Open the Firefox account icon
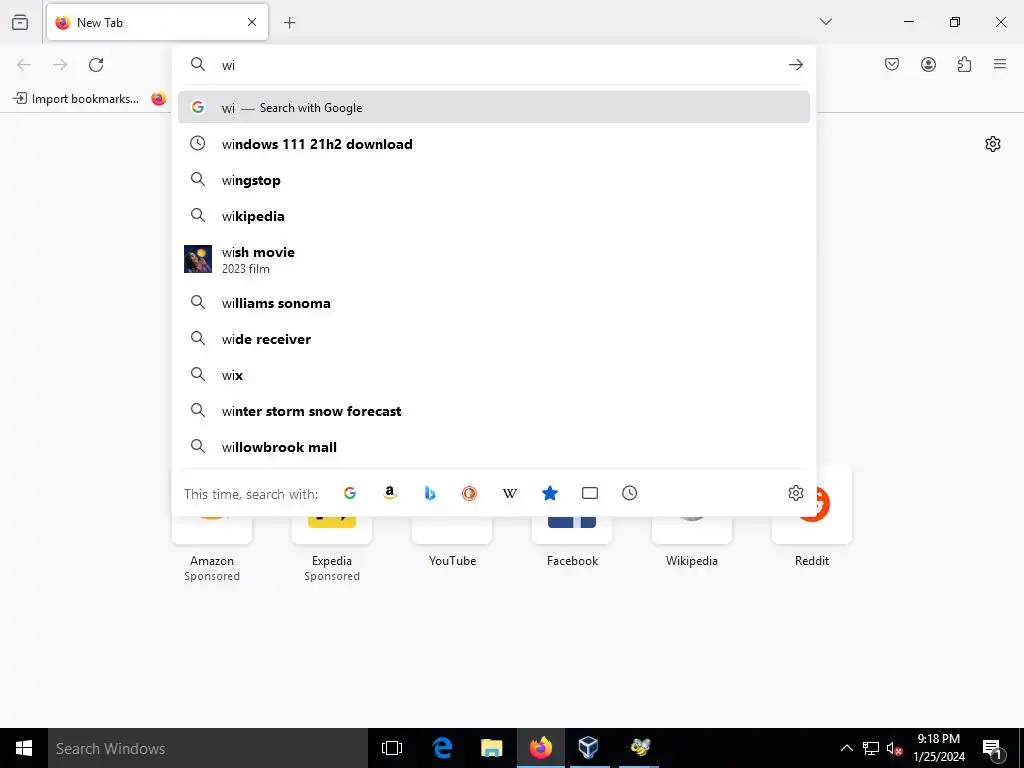This screenshot has height=768, width=1024. [928, 64]
